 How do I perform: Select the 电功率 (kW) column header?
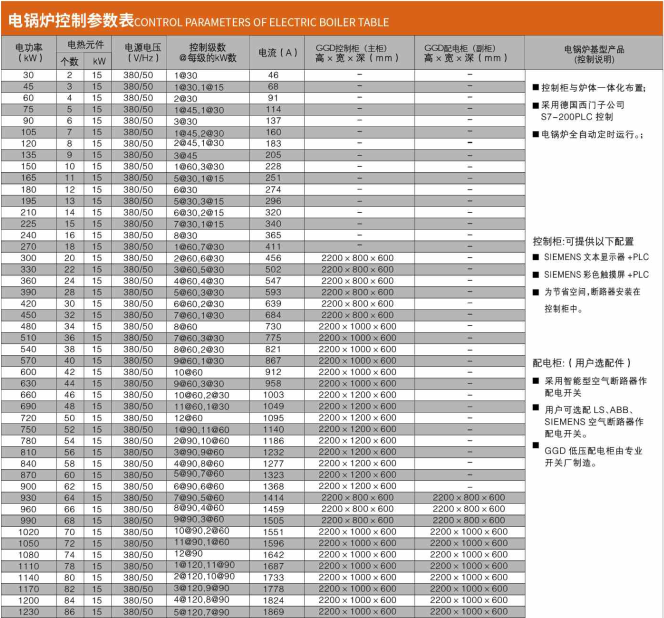(x=28, y=52)
